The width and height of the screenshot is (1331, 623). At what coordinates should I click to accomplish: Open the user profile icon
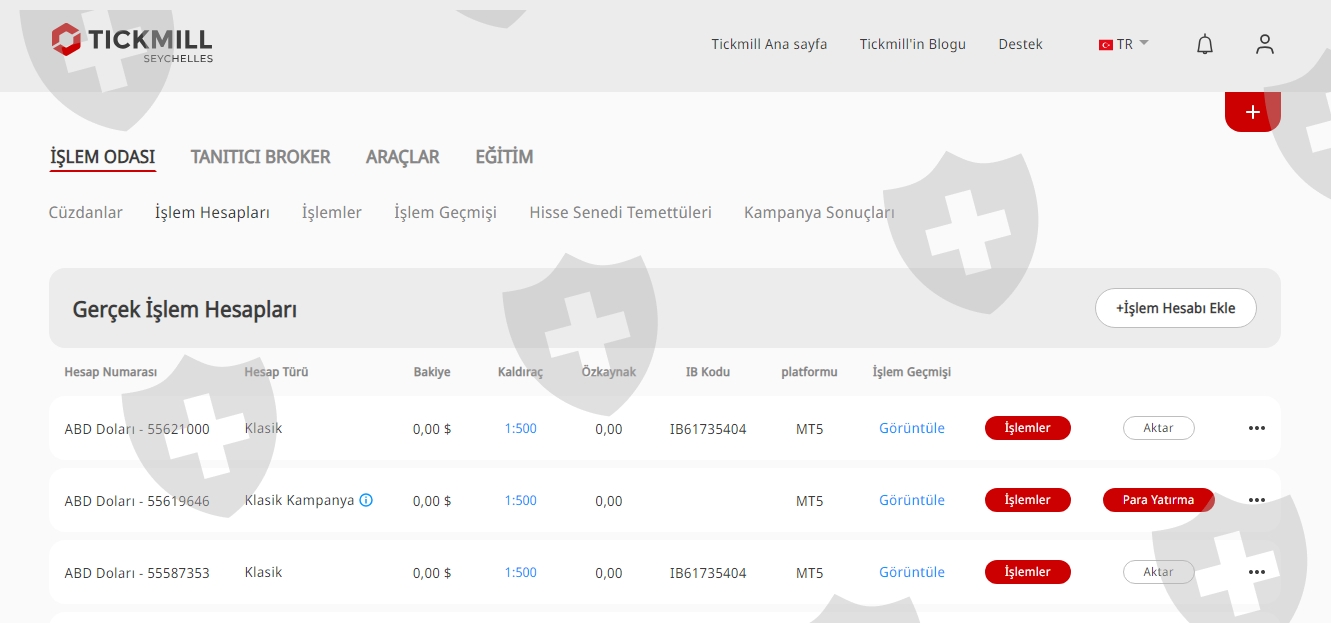coord(1265,44)
